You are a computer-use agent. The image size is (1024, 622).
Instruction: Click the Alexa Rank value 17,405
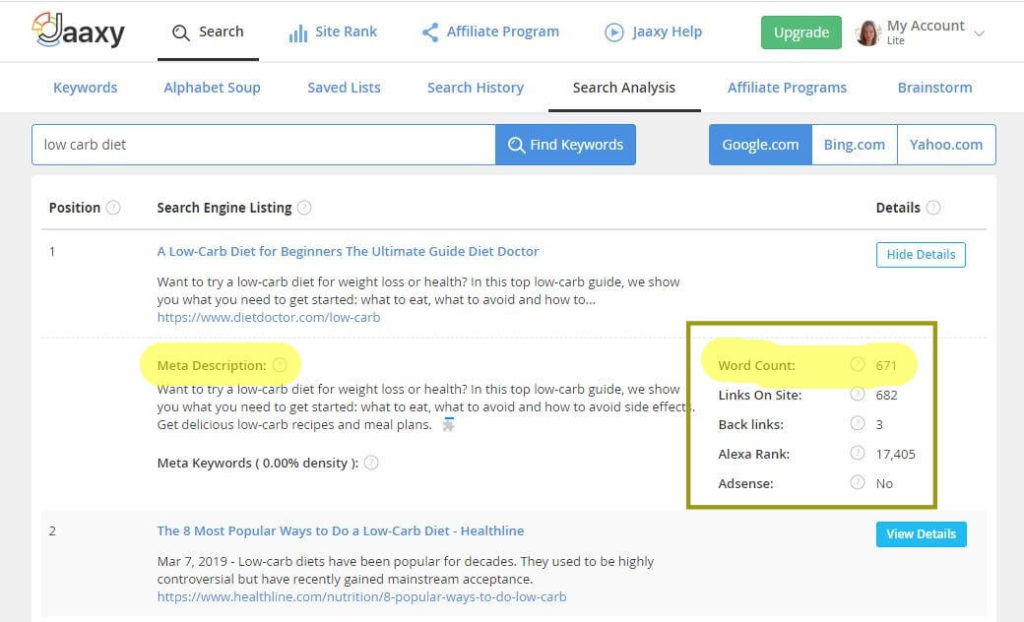coord(895,454)
